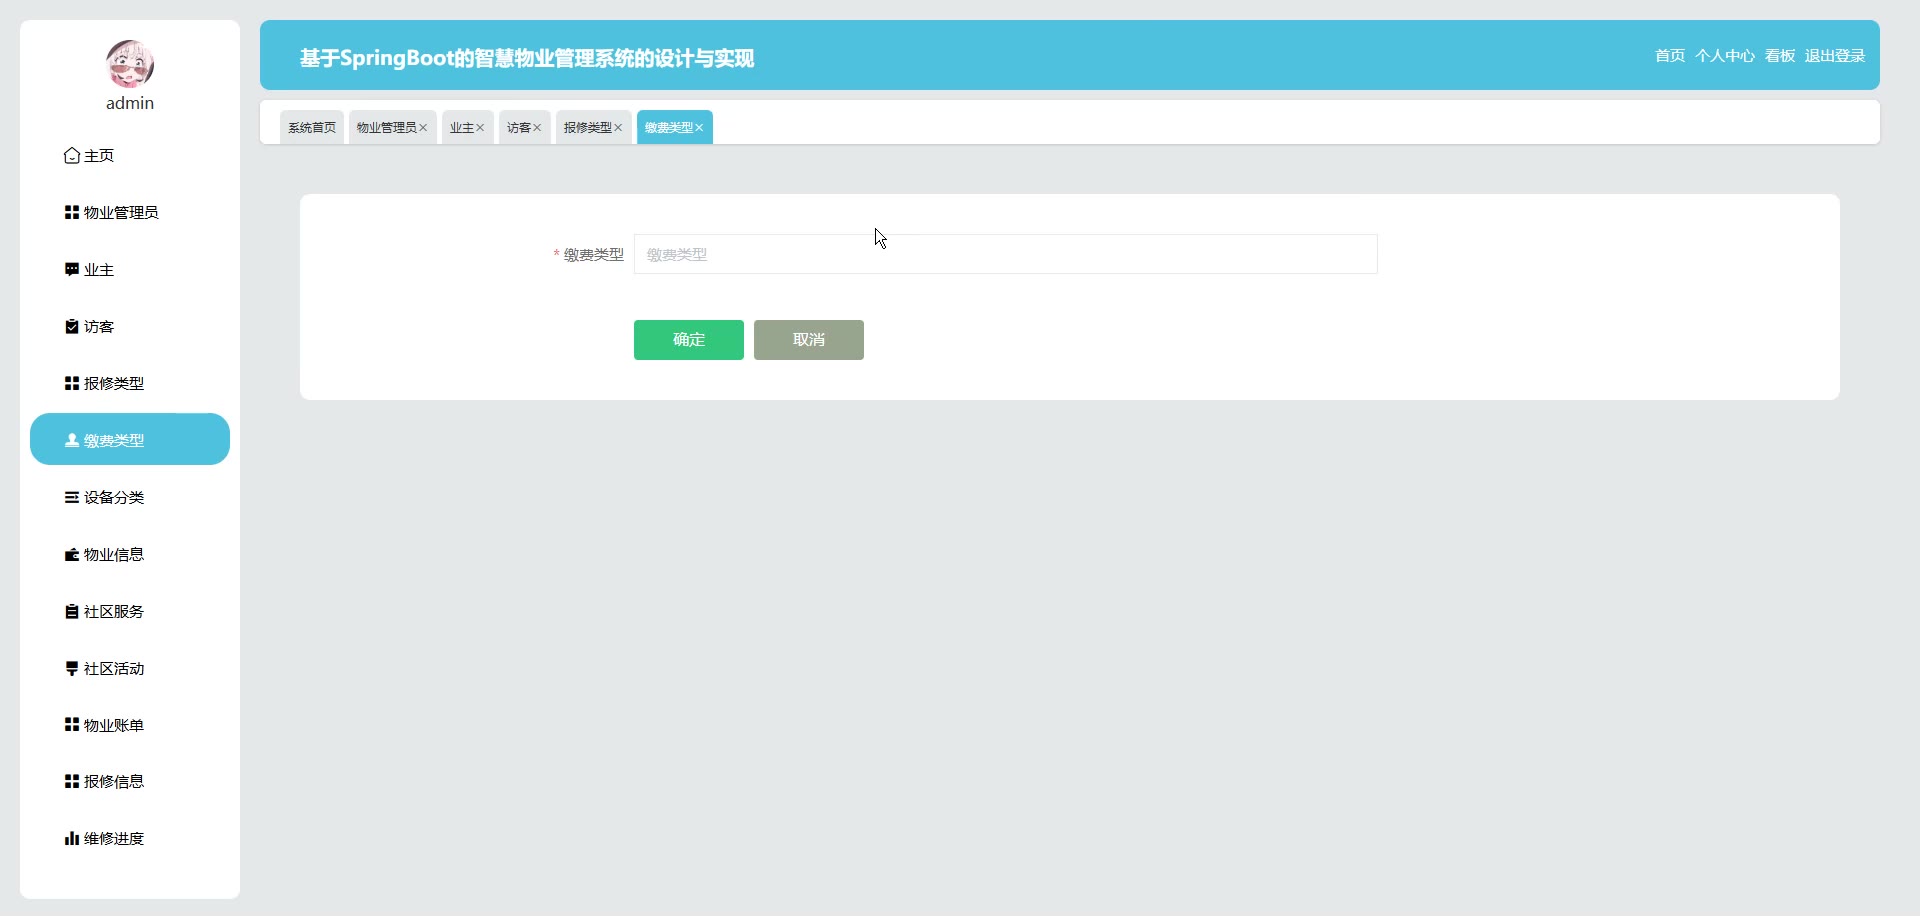Click the 缴费类型 form field label

pos(594,255)
